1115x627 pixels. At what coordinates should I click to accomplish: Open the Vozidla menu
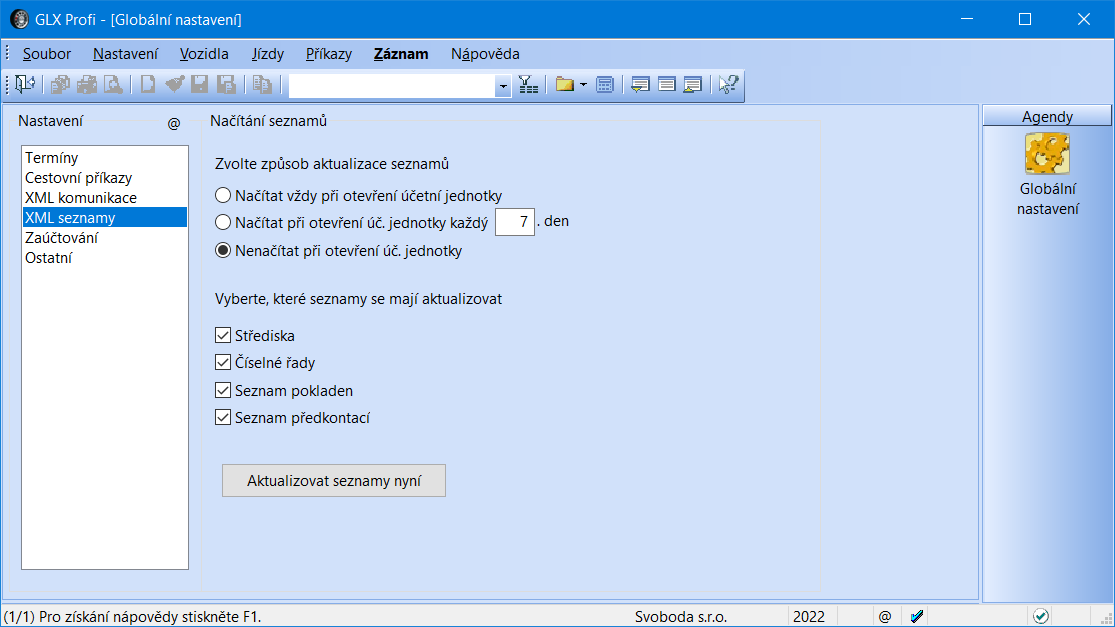click(204, 54)
